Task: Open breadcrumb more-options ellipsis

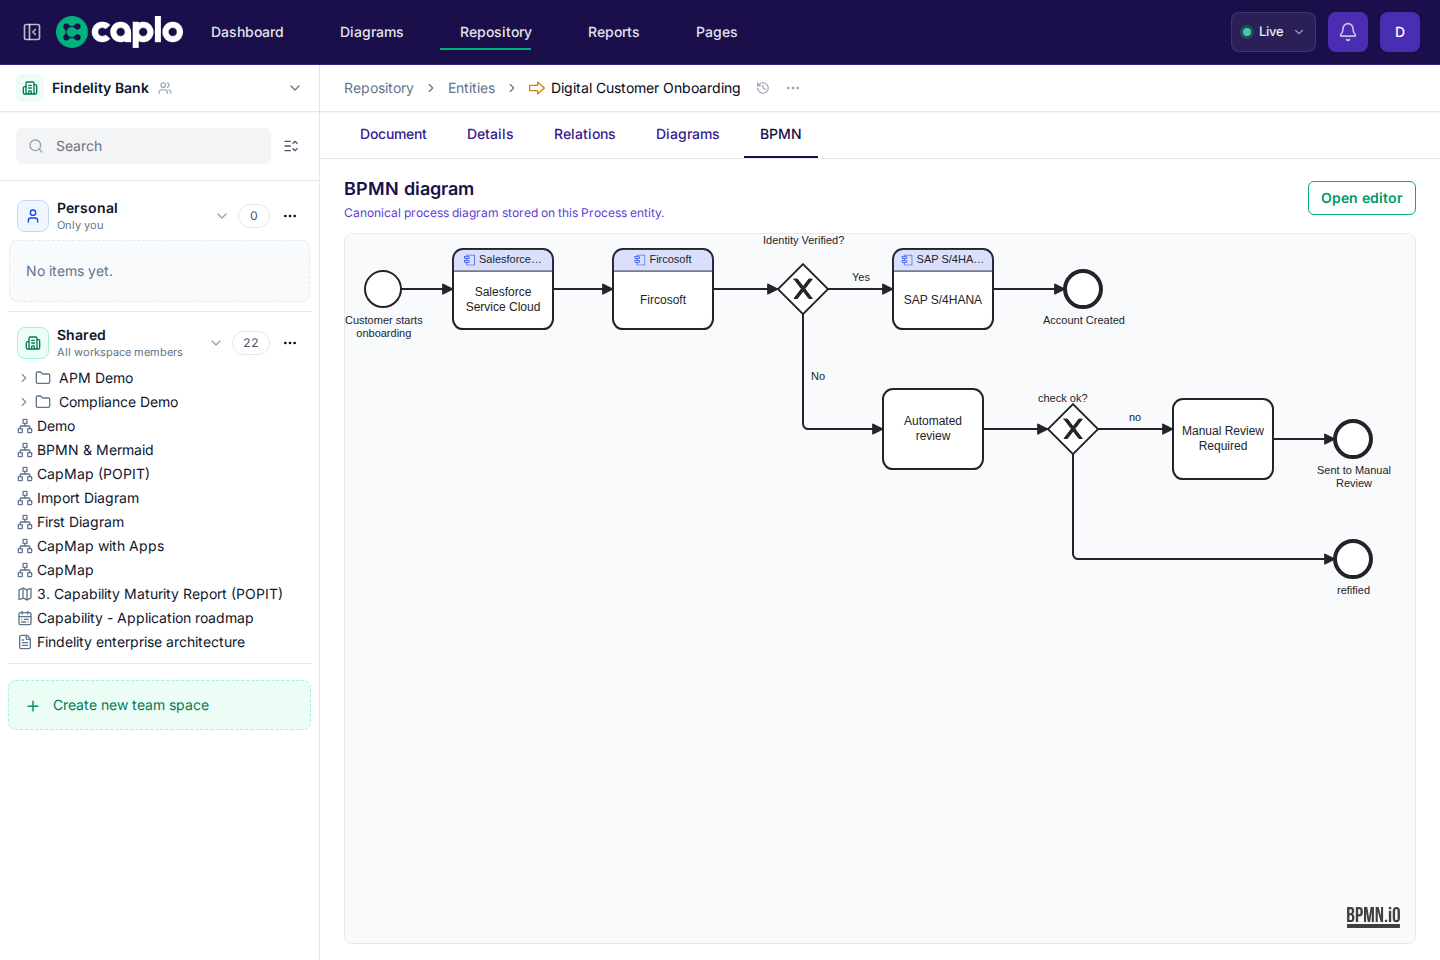Action: pos(793,88)
